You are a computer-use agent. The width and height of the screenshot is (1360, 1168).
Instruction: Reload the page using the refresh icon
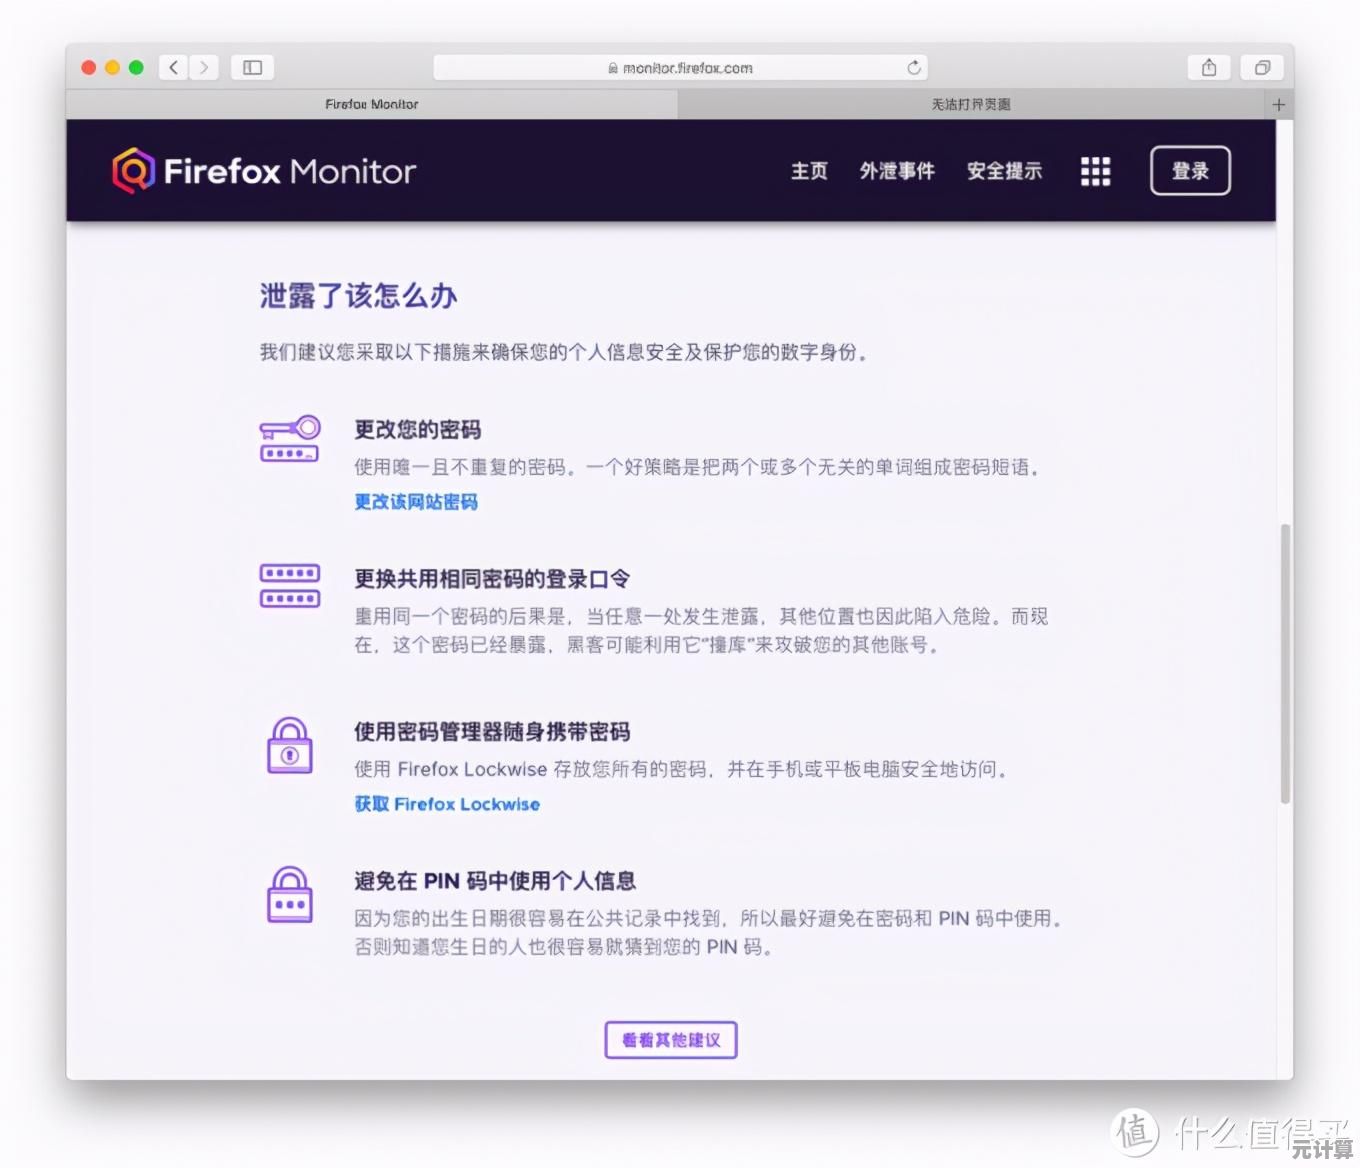coord(913,67)
